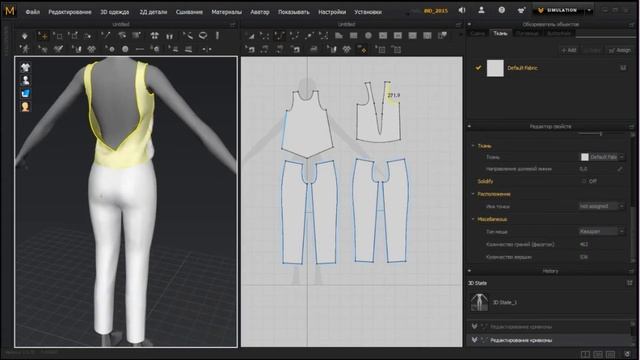Click the edit pencil next to grain direction

pyautogui.click(x=620, y=169)
